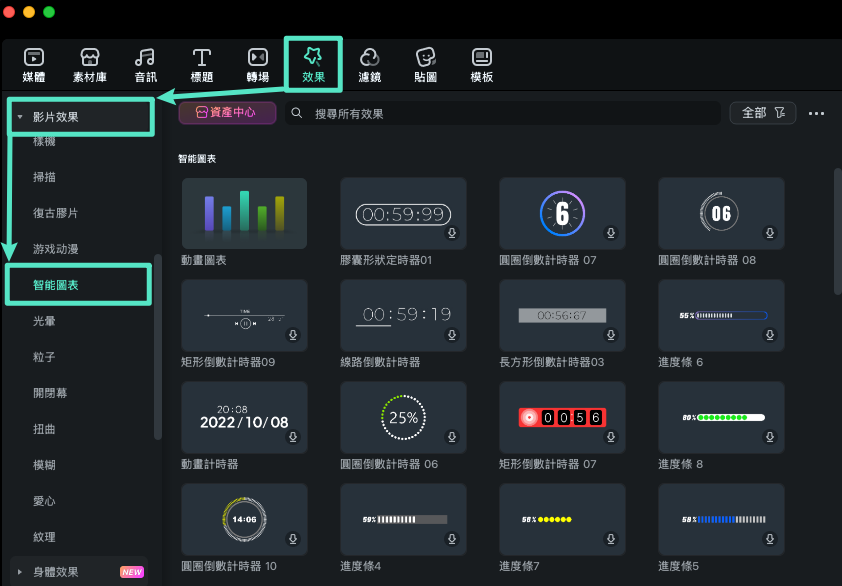
Task: Select the 素材庫 stock library icon
Action: pos(89,63)
